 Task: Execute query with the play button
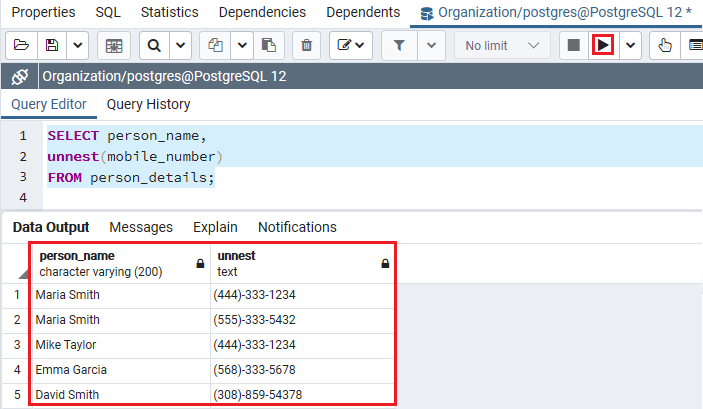coord(603,45)
